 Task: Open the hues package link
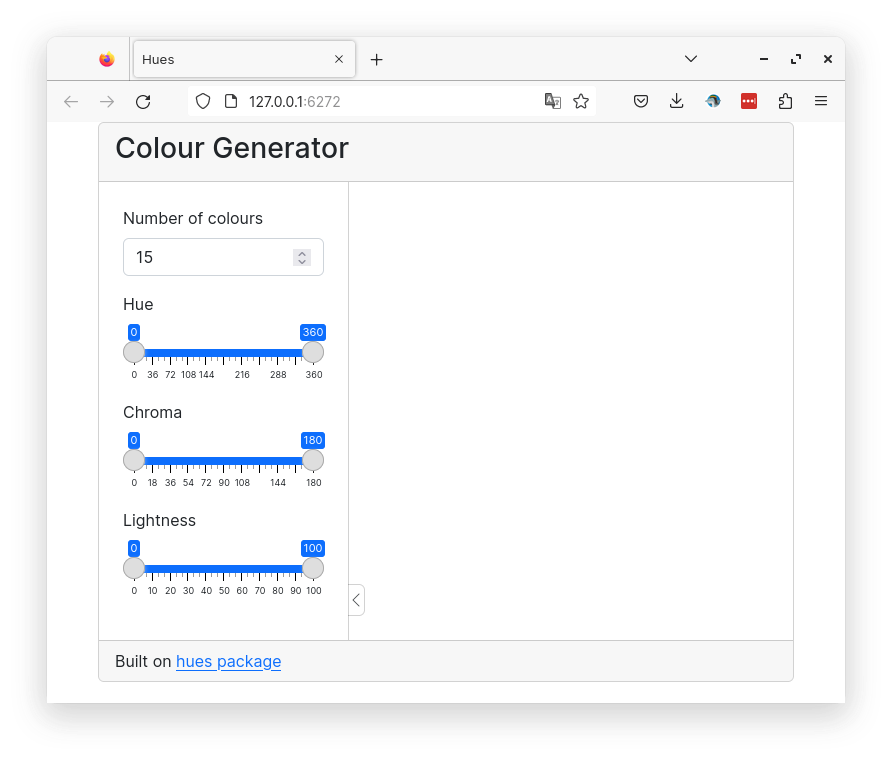(x=229, y=661)
